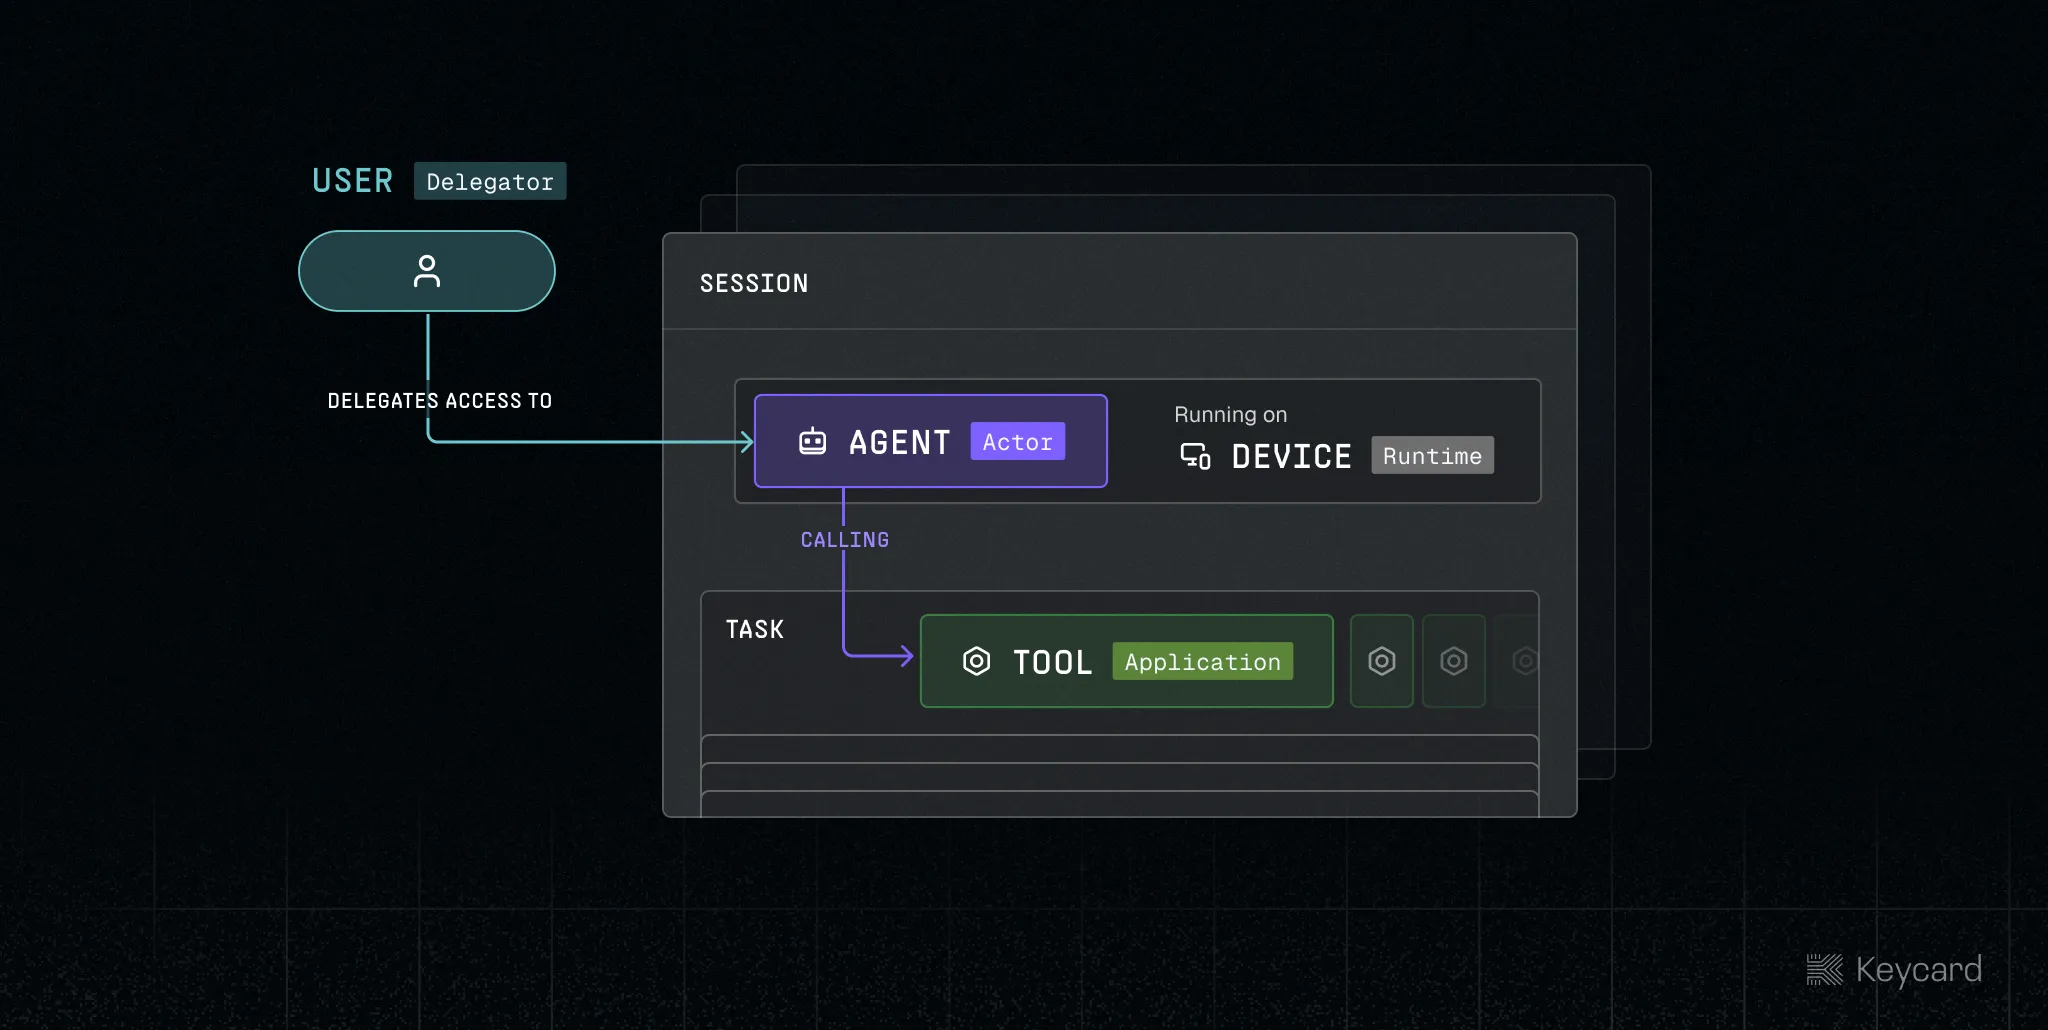Click the device icon next to DEVICE
The height and width of the screenshot is (1030, 2048).
pos(1196,456)
